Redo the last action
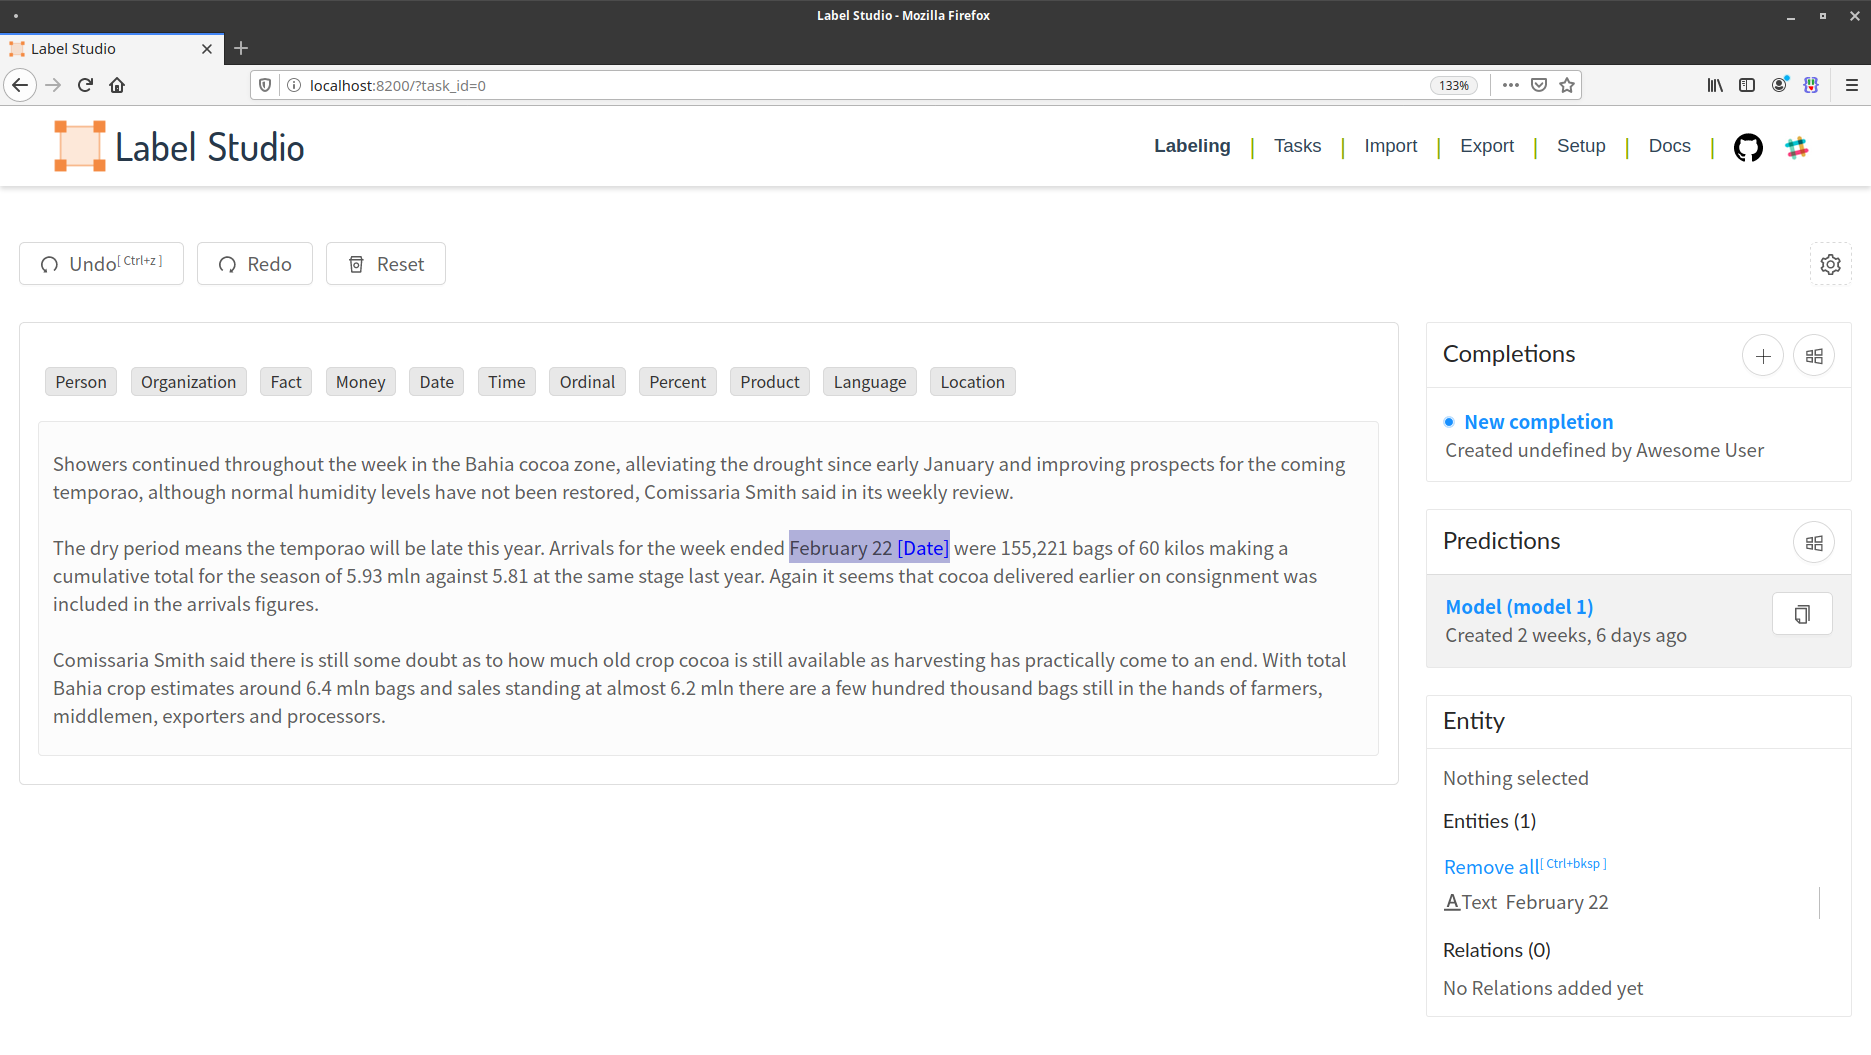 pyautogui.click(x=255, y=264)
